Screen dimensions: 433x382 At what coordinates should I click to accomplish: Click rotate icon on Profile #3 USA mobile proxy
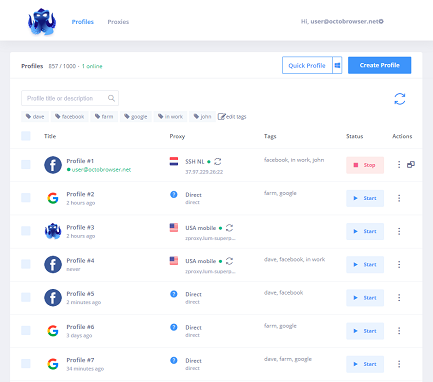click(229, 228)
